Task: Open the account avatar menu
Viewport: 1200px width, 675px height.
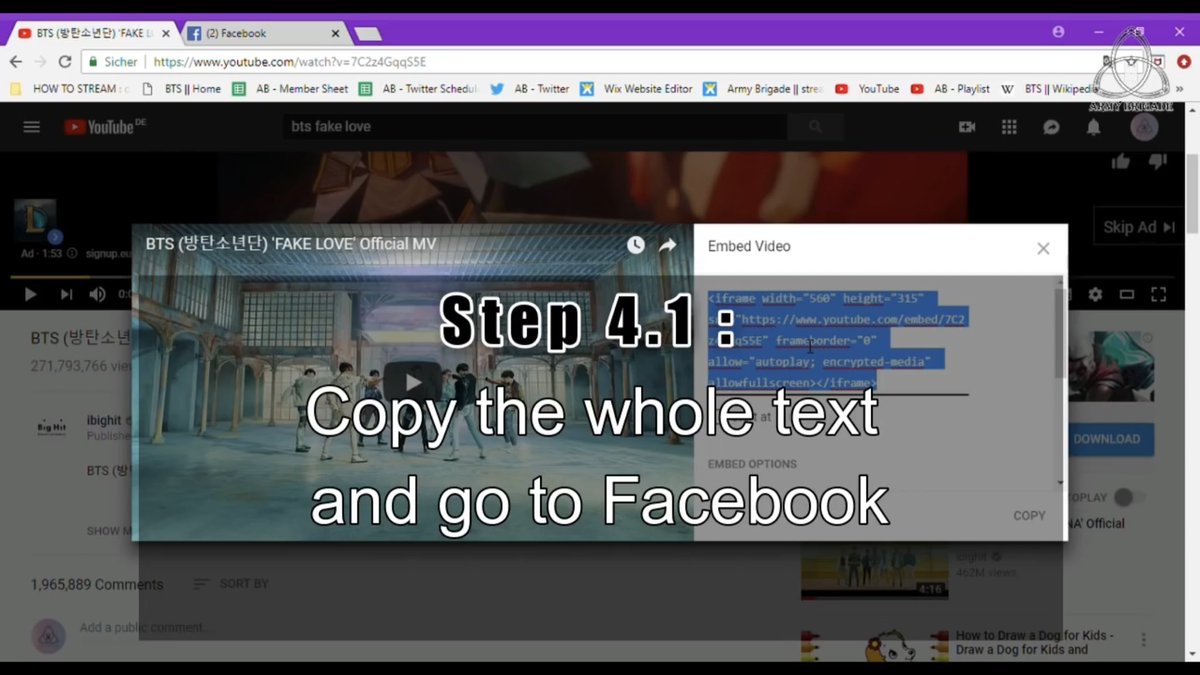Action: [1144, 127]
